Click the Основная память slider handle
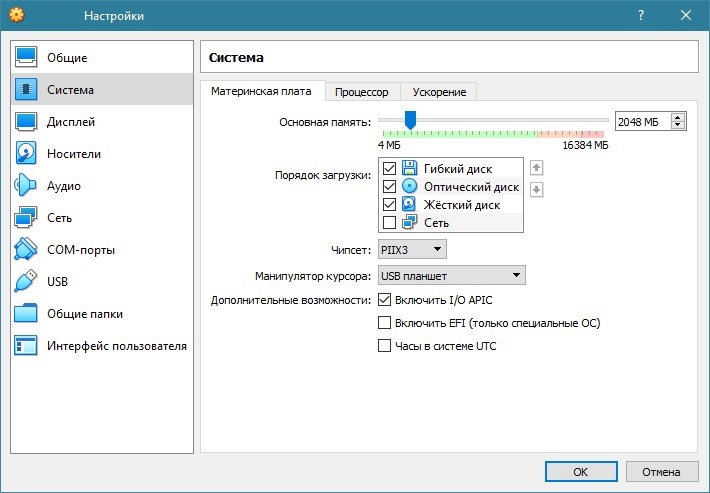Viewport: 710px width, 493px height. (410, 120)
